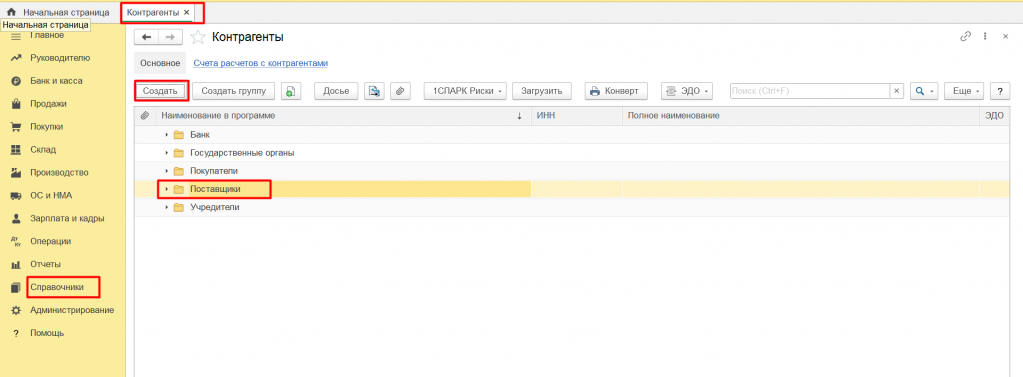Open the Основное section
1023x377 pixels.
[160, 63]
